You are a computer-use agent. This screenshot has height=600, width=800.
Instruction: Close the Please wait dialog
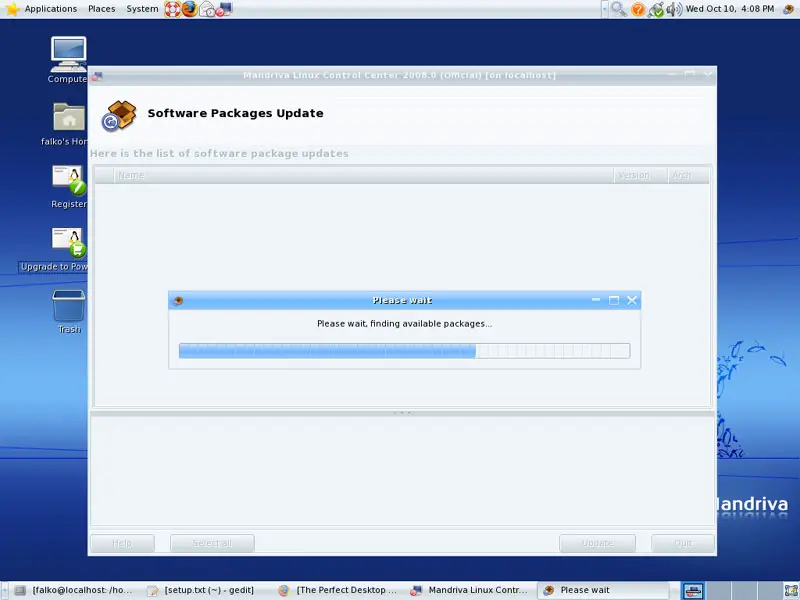pyautogui.click(x=632, y=300)
